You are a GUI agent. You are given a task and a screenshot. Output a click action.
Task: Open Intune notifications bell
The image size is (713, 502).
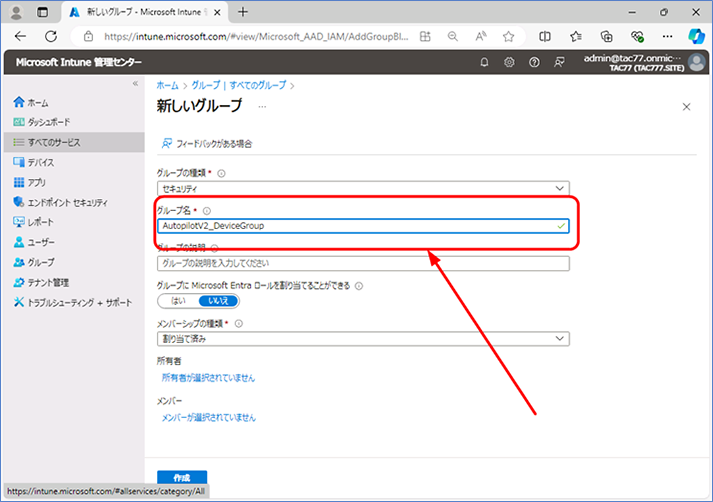coord(484,62)
